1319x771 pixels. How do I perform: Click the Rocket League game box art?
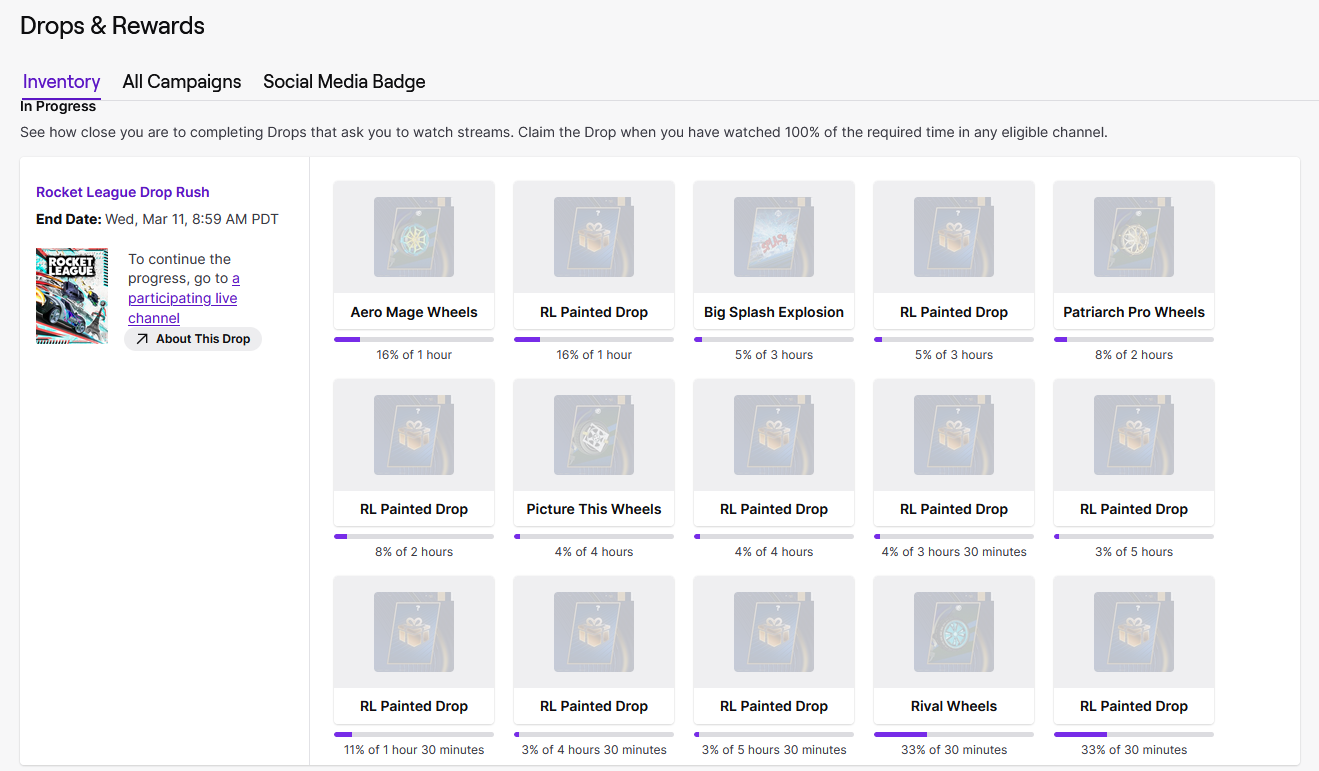(x=72, y=296)
